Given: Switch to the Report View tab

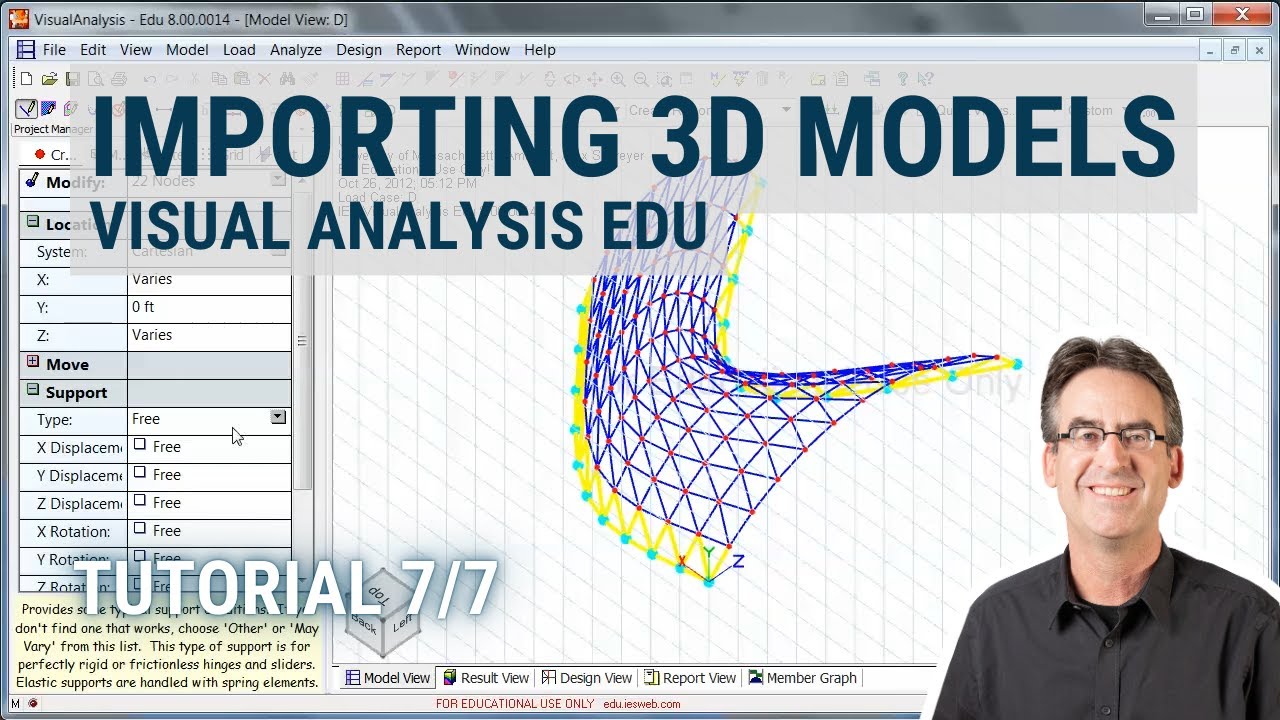Looking at the screenshot, I should pos(690,678).
